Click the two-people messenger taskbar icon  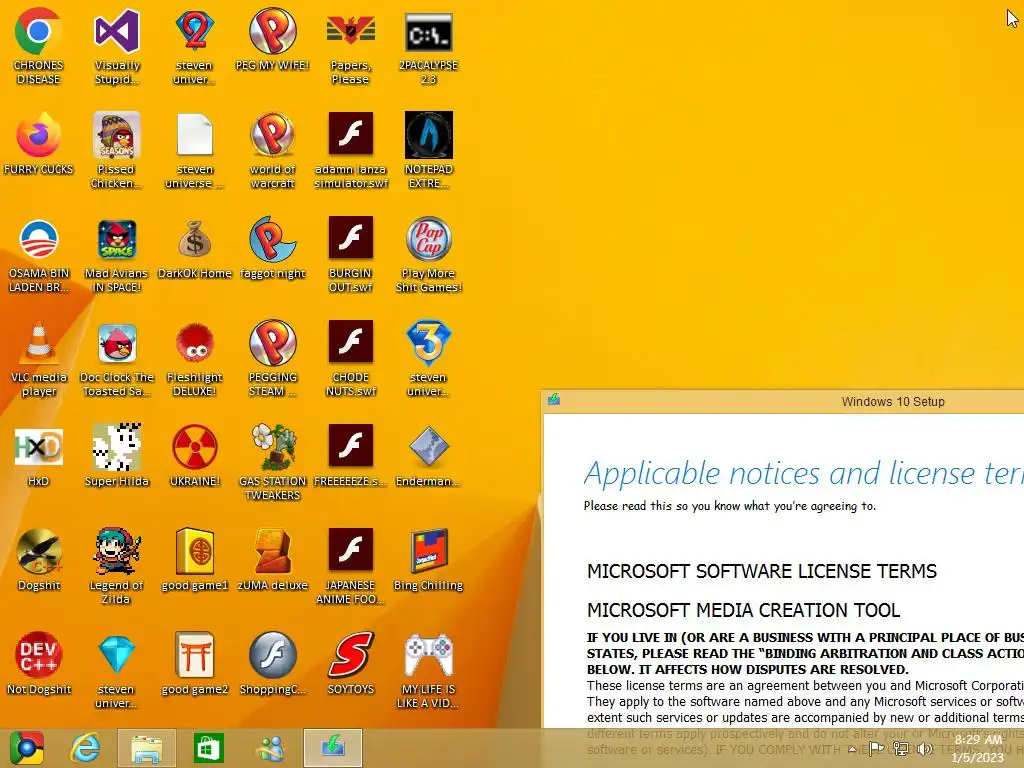(270, 748)
